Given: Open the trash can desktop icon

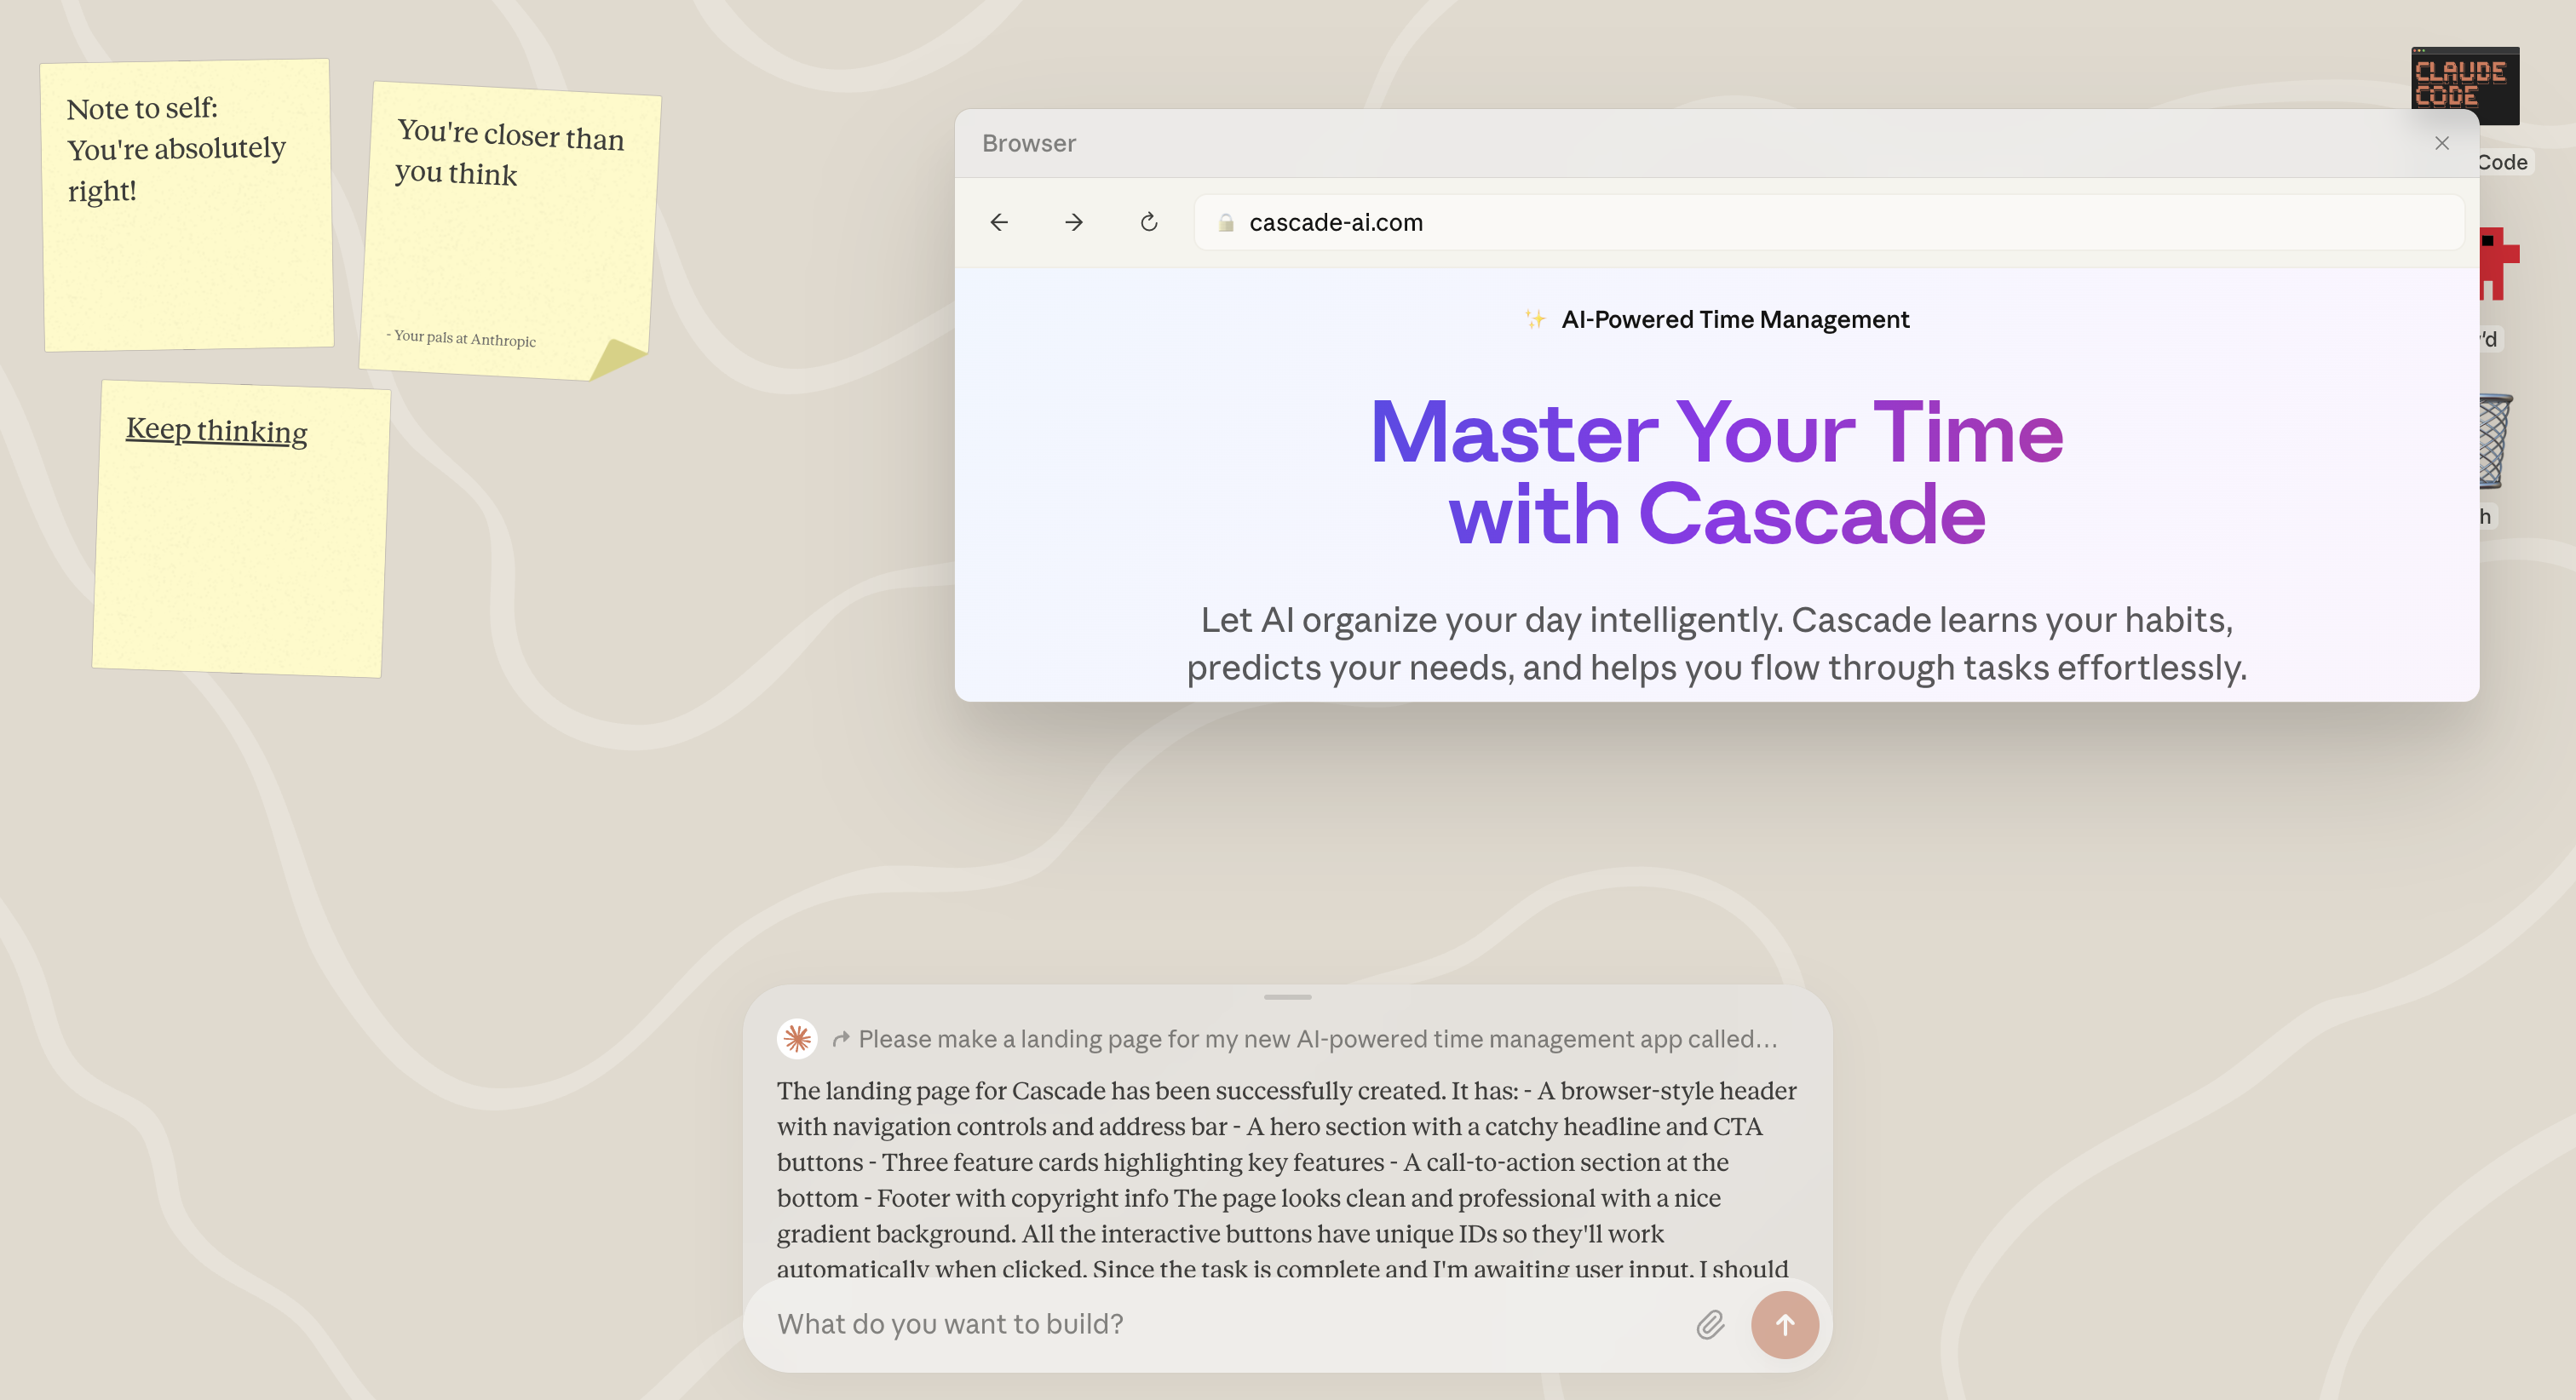Looking at the screenshot, I should coord(2495,440).
